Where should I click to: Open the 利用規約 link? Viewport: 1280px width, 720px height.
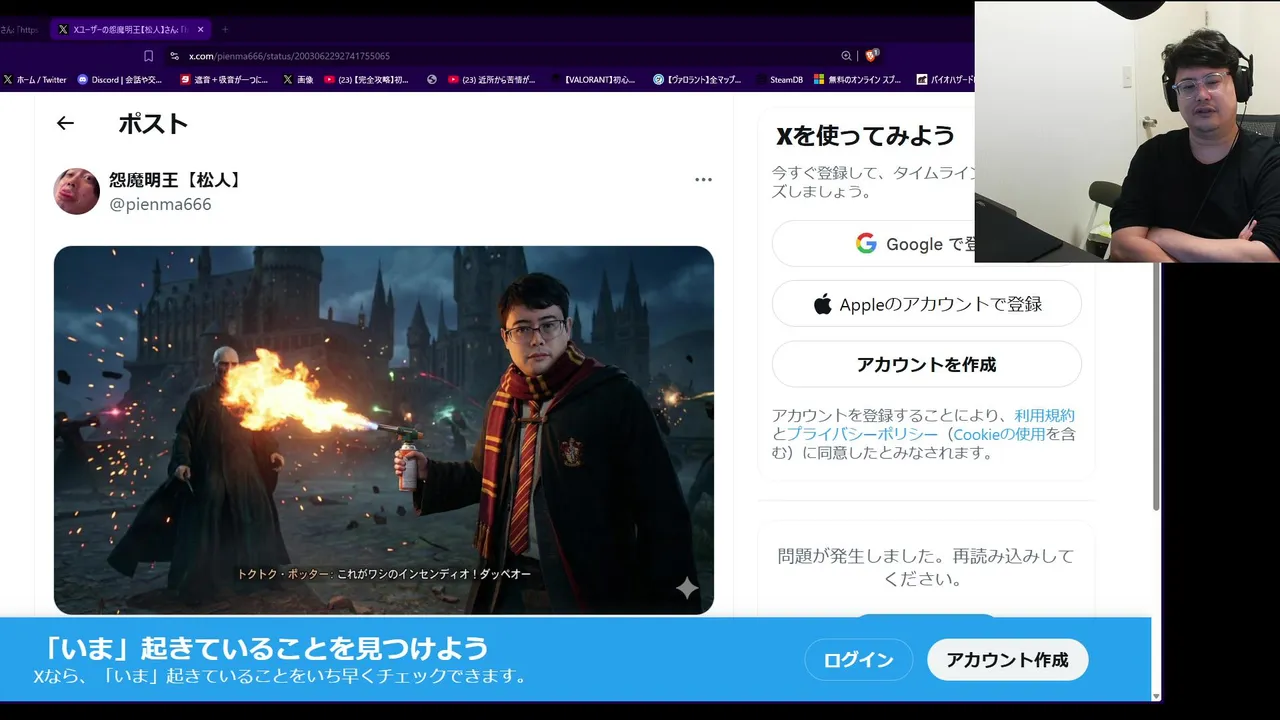1044,415
